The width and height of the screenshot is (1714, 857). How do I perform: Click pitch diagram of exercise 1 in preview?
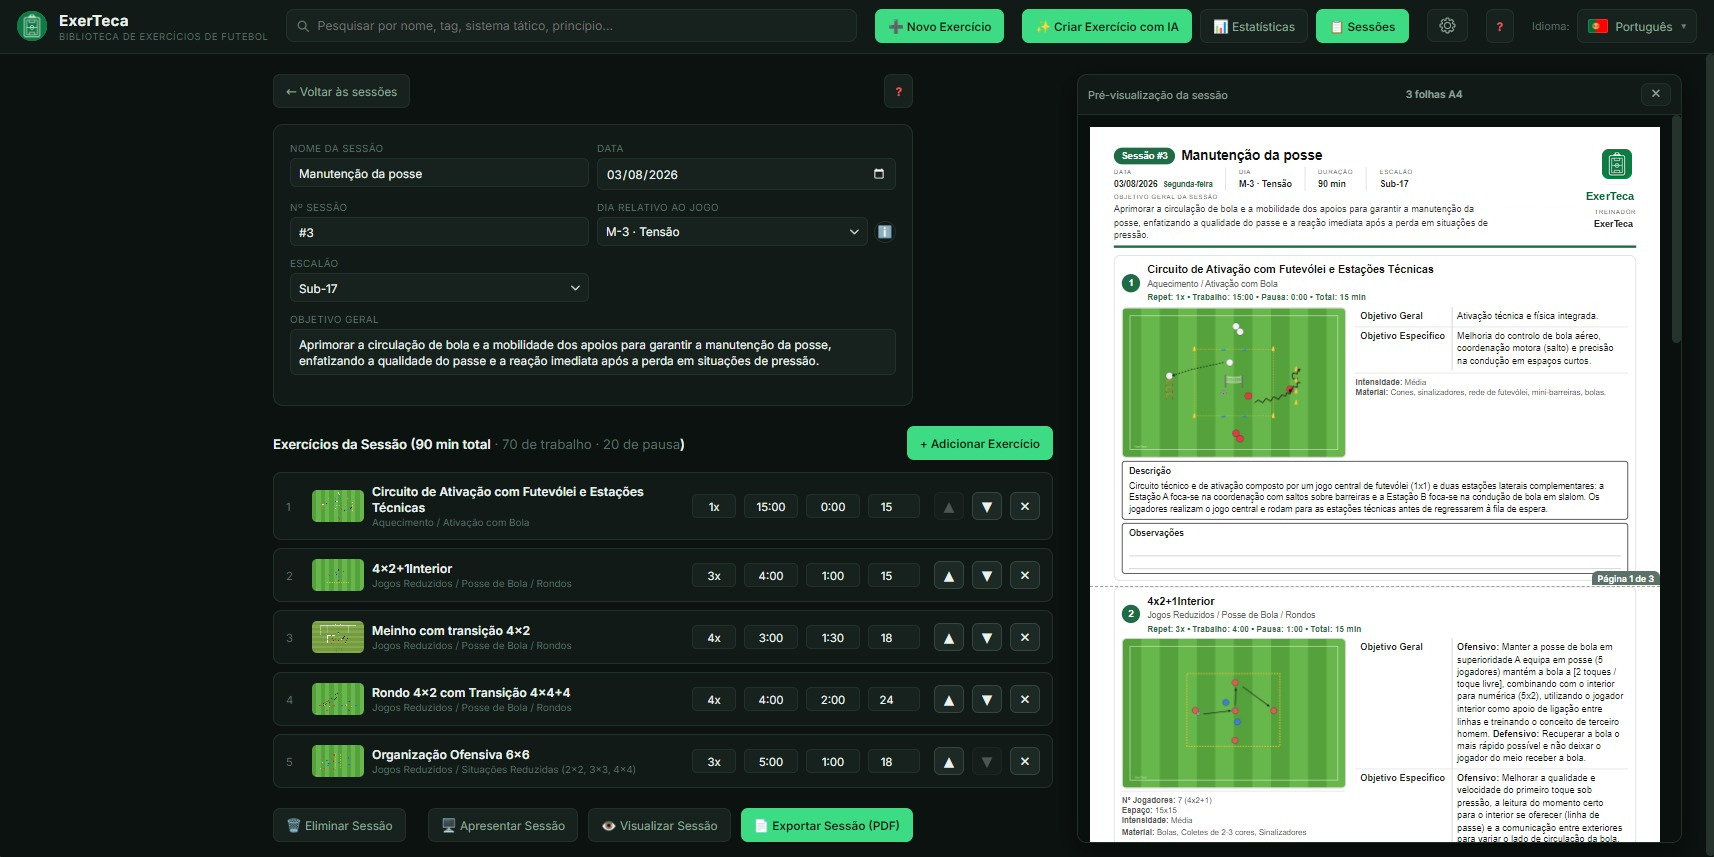click(x=1234, y=383)
